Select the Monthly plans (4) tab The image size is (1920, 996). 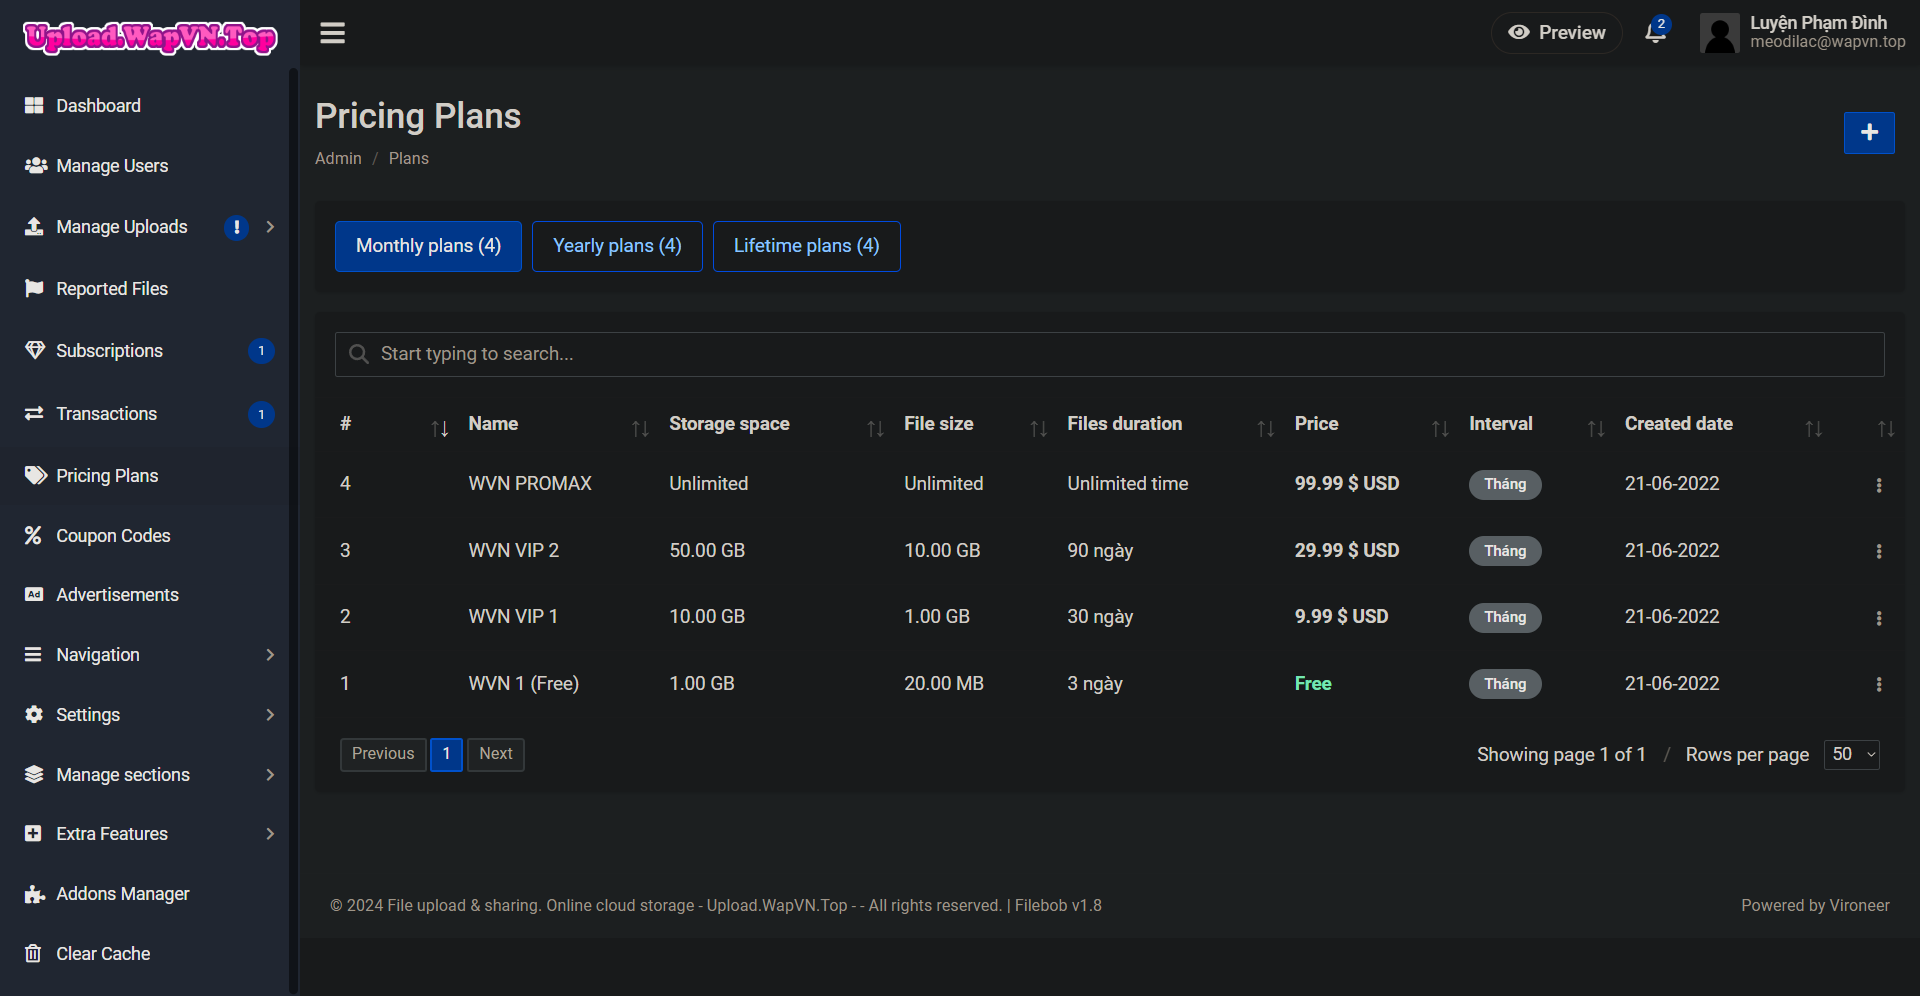coord(428,246)
